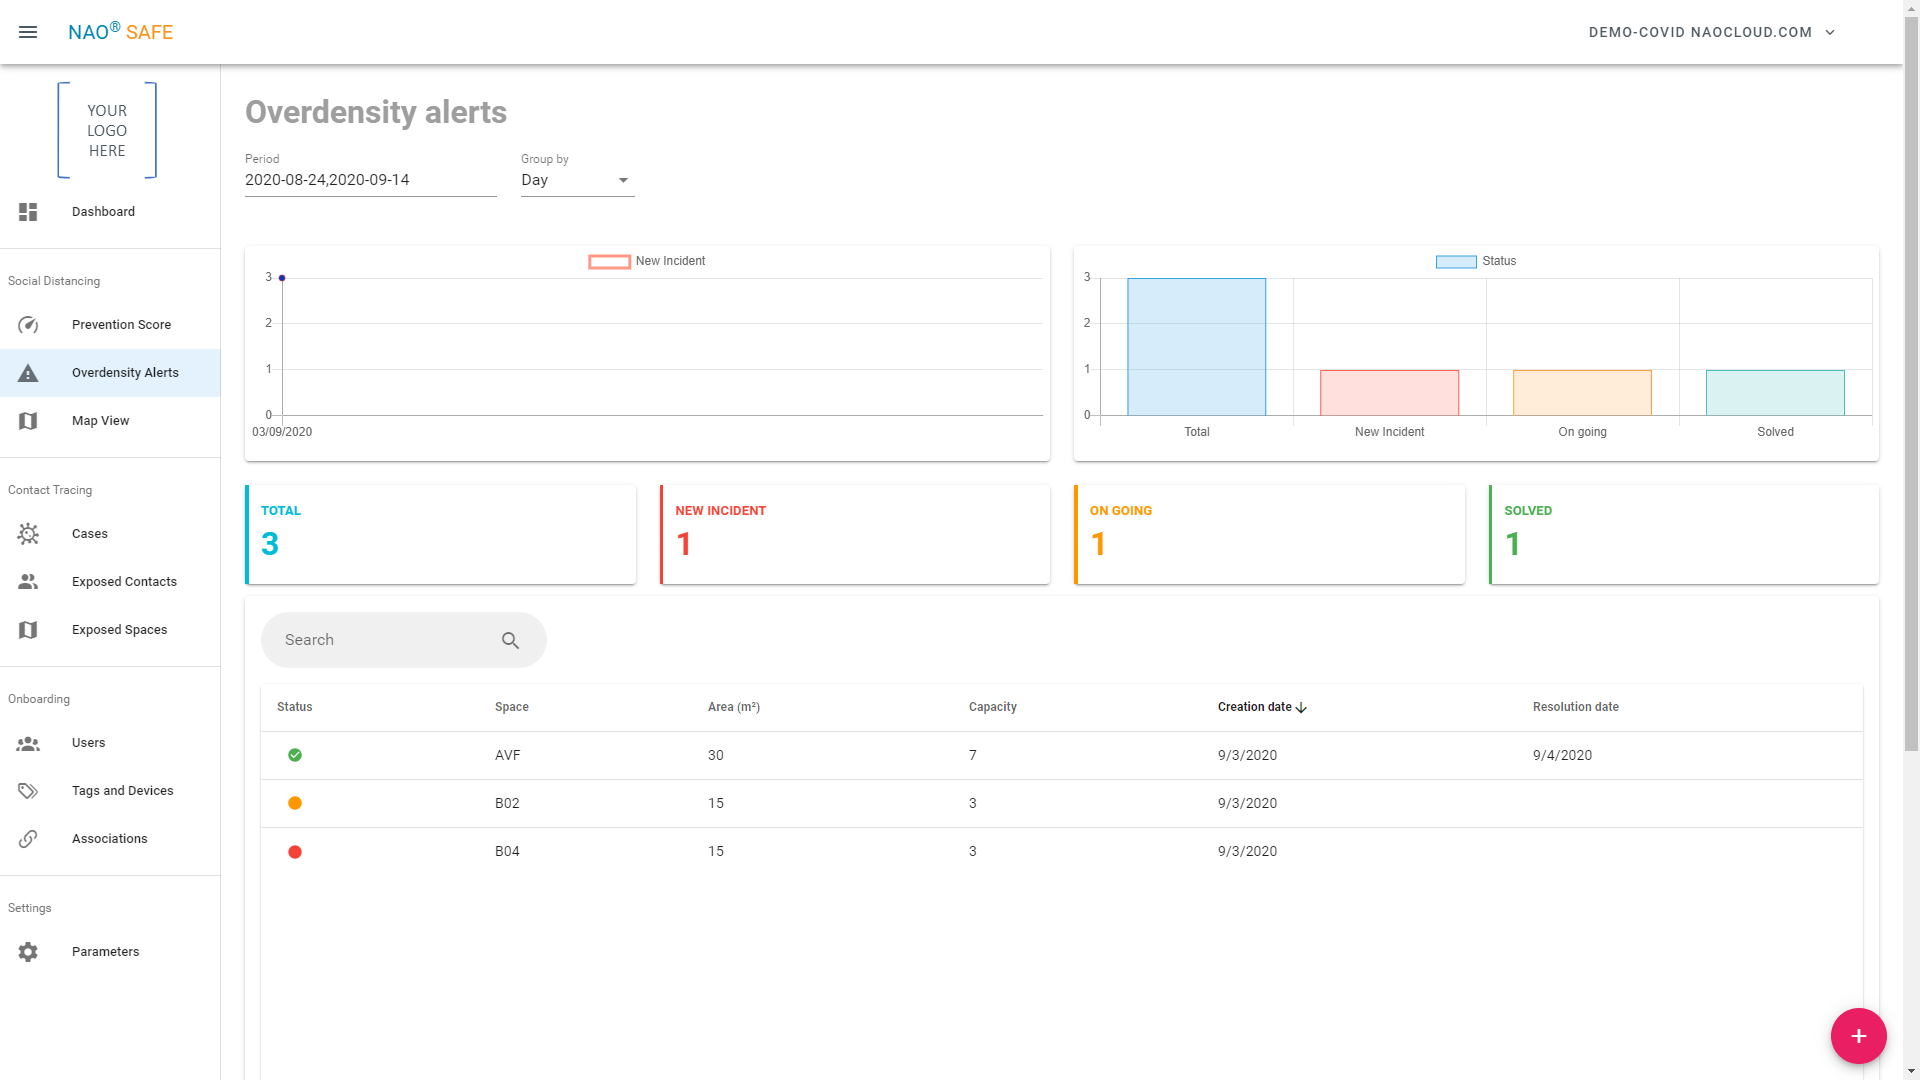Click the Exposed Contacts people icon

[x=28, y=582]
